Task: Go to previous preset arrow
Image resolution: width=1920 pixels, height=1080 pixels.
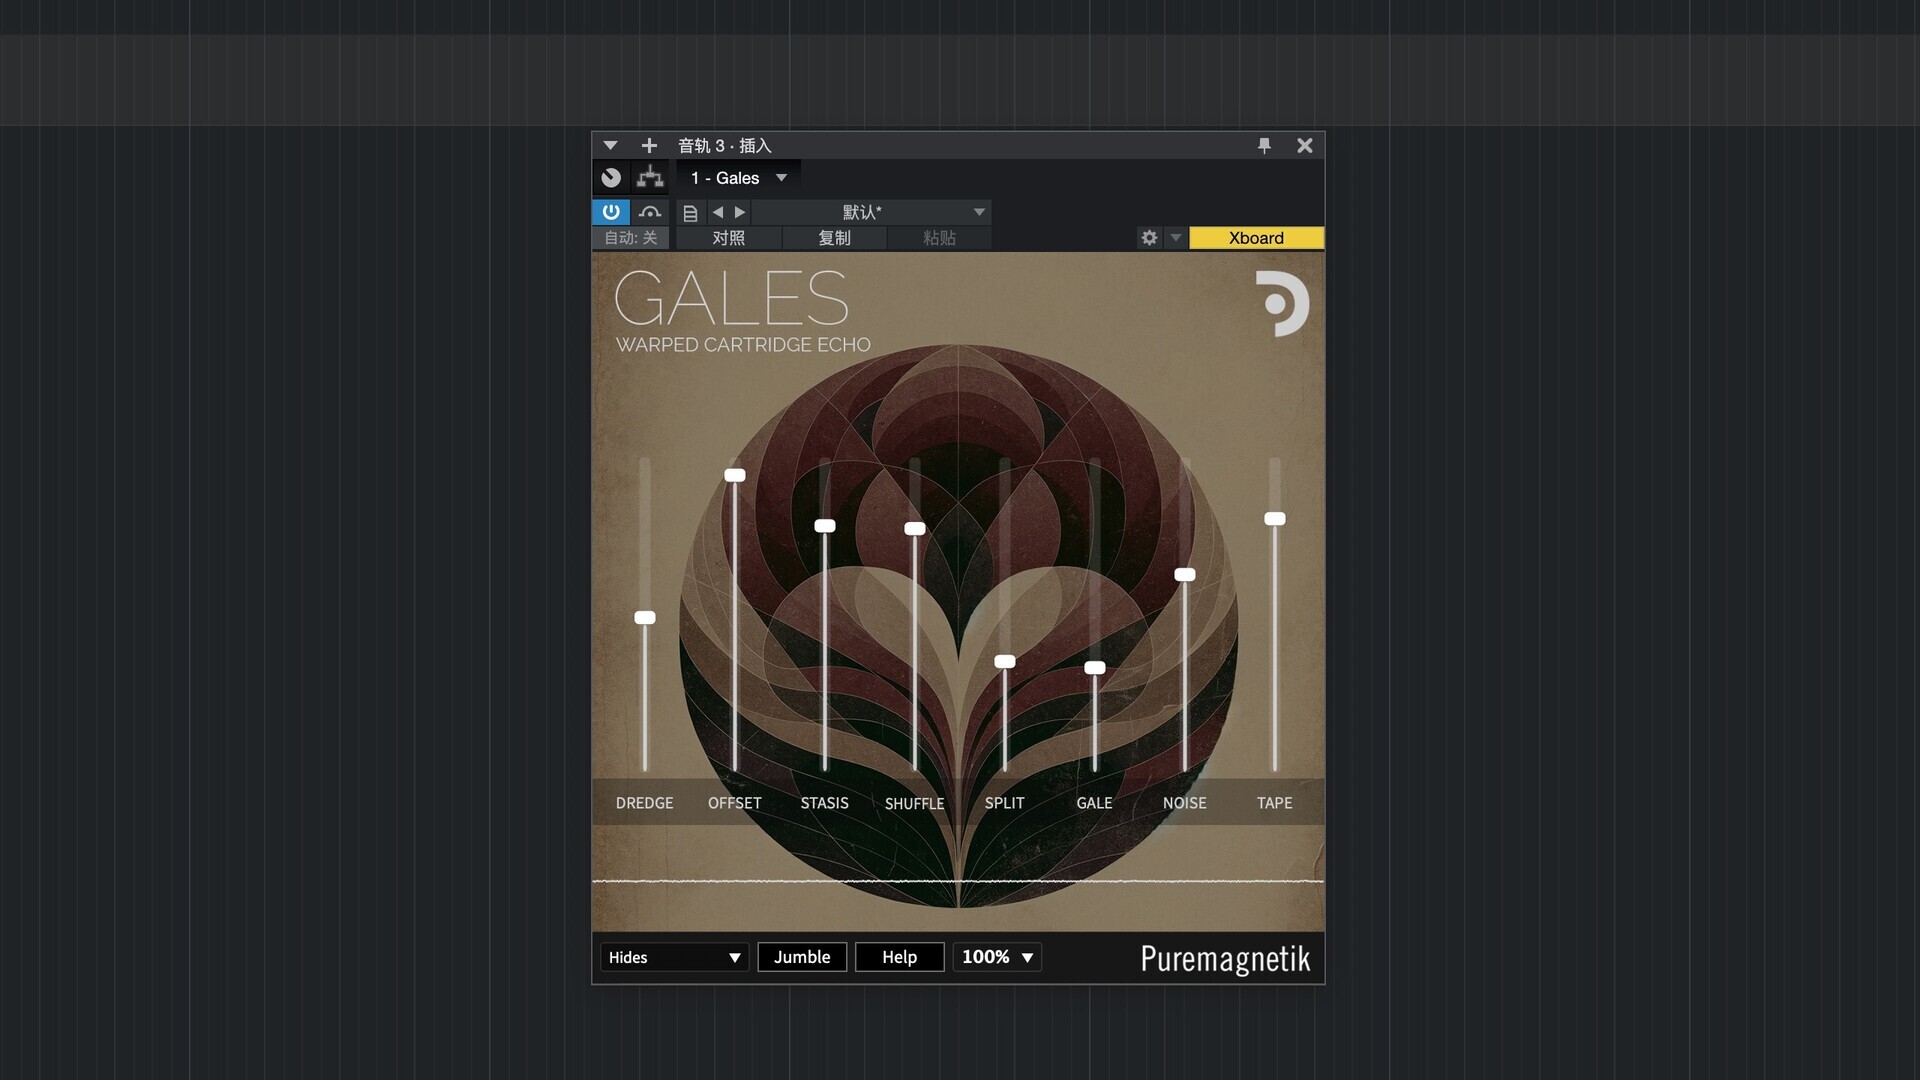Action: (717, 212)
